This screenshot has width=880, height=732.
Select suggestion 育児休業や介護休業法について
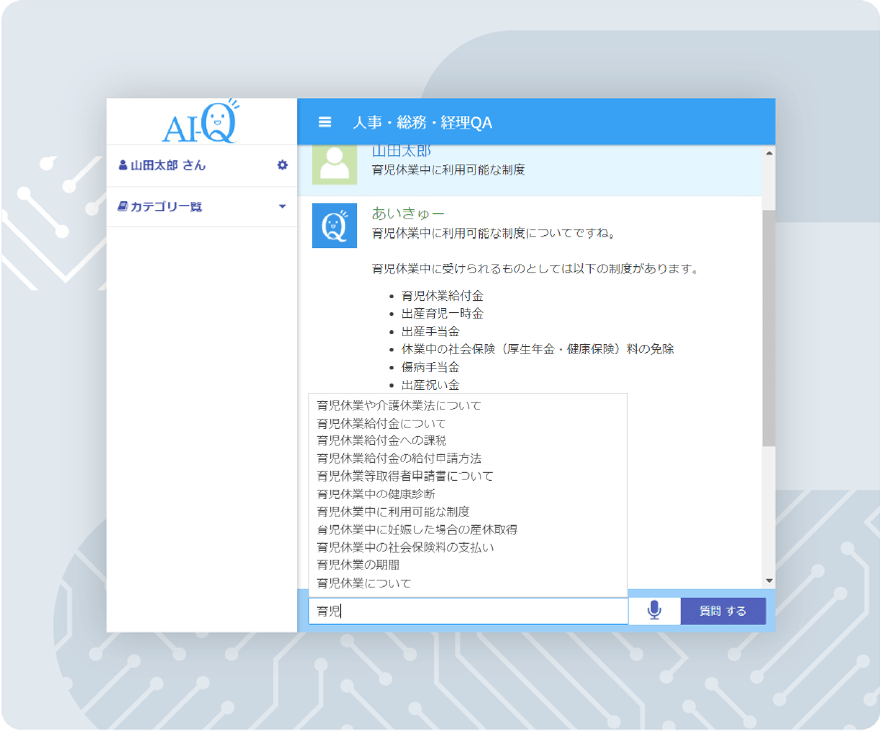tap(398, 405)
